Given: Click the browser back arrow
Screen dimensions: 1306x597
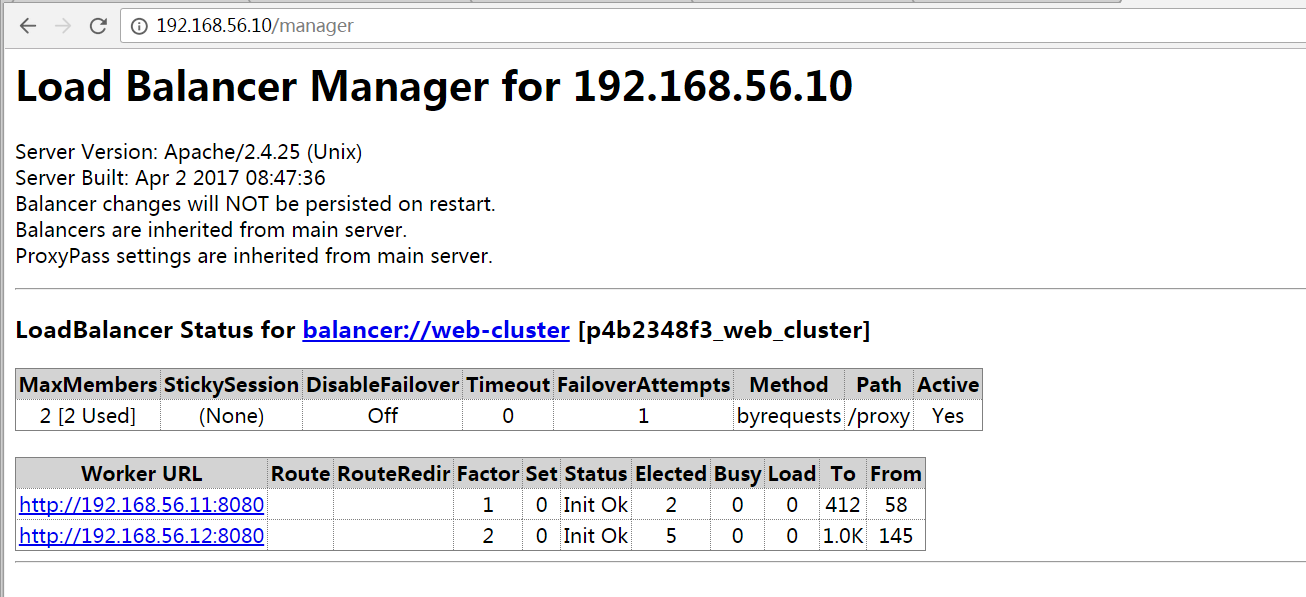Looking at the screenshot, I should [27, 26].
